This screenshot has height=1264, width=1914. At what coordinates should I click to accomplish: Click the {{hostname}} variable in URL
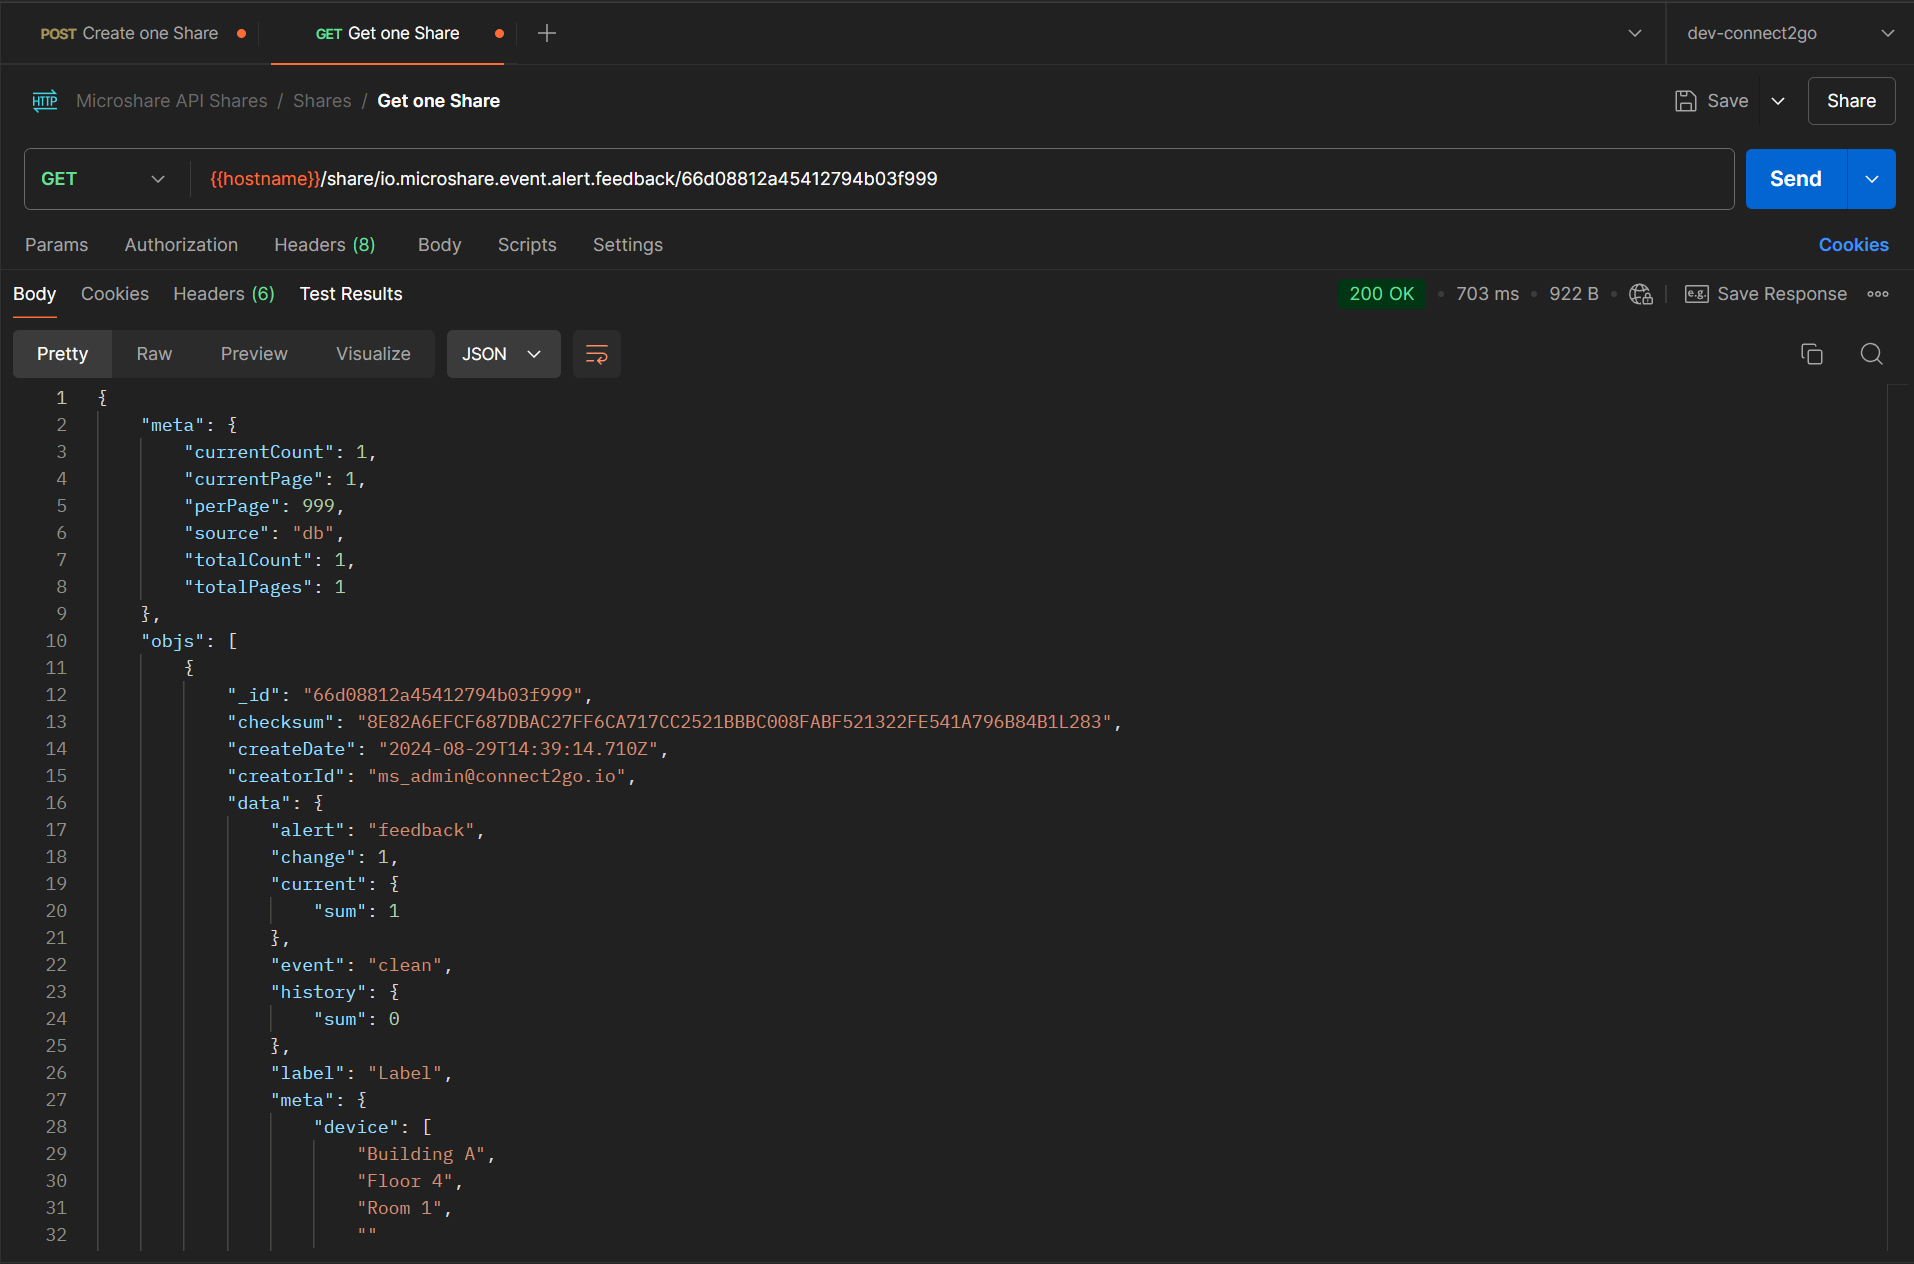coord(265,179)
